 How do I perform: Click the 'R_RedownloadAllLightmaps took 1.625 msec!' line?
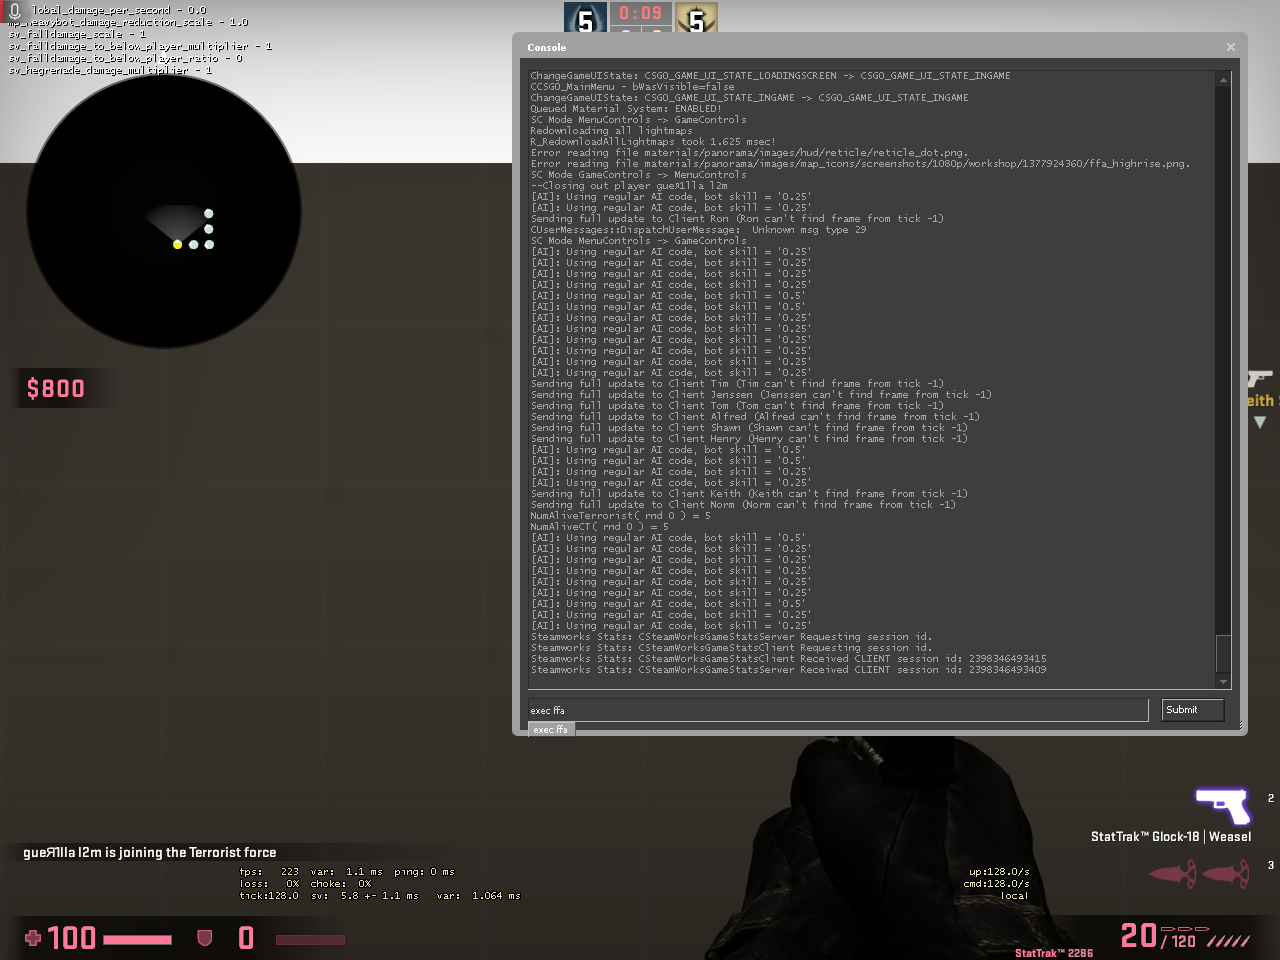pos(653,142)
